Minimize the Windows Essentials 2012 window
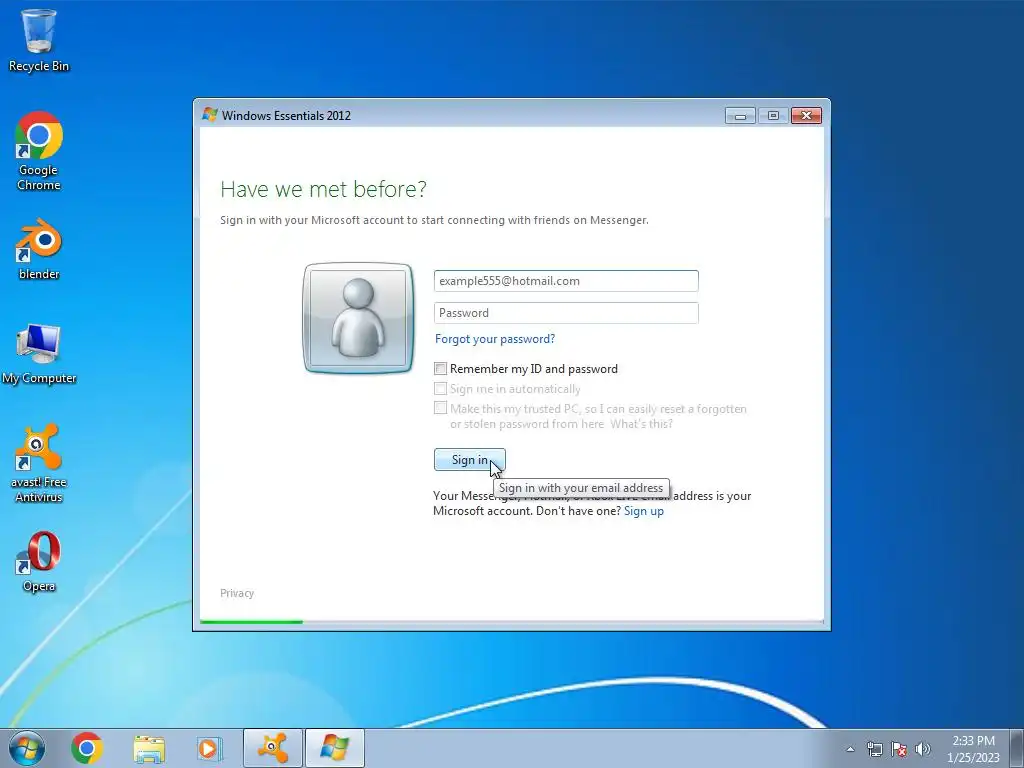The width and height of the screenshot is (1024, 768). pyautogui.click(x=740, y=116)
